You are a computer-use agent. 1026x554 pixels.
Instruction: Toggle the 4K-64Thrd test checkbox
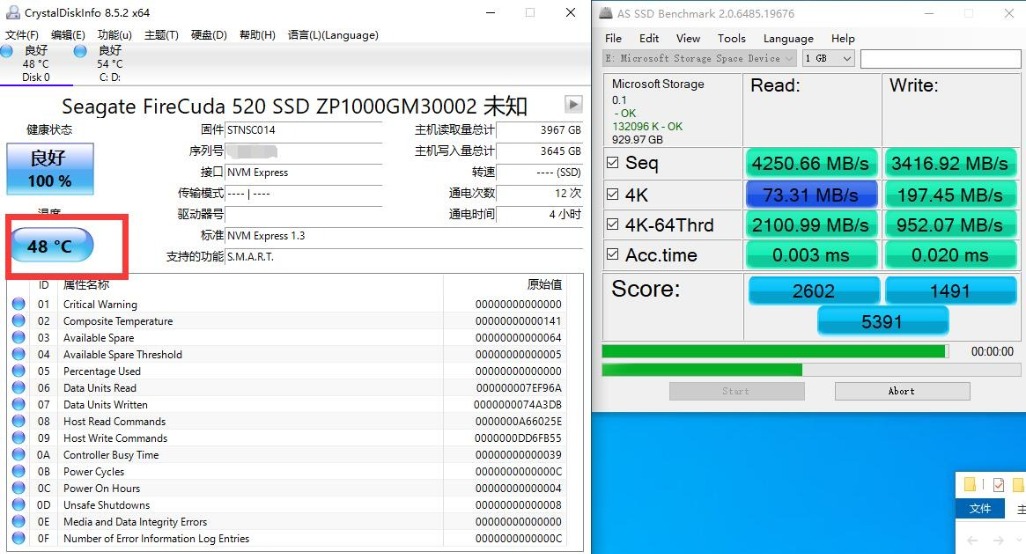[612, 225]
